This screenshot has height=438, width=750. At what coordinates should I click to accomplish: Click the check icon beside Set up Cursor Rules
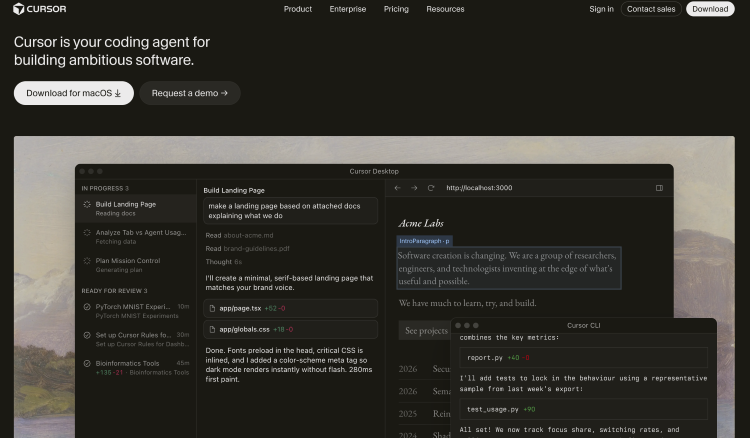[x=87, y=335]
